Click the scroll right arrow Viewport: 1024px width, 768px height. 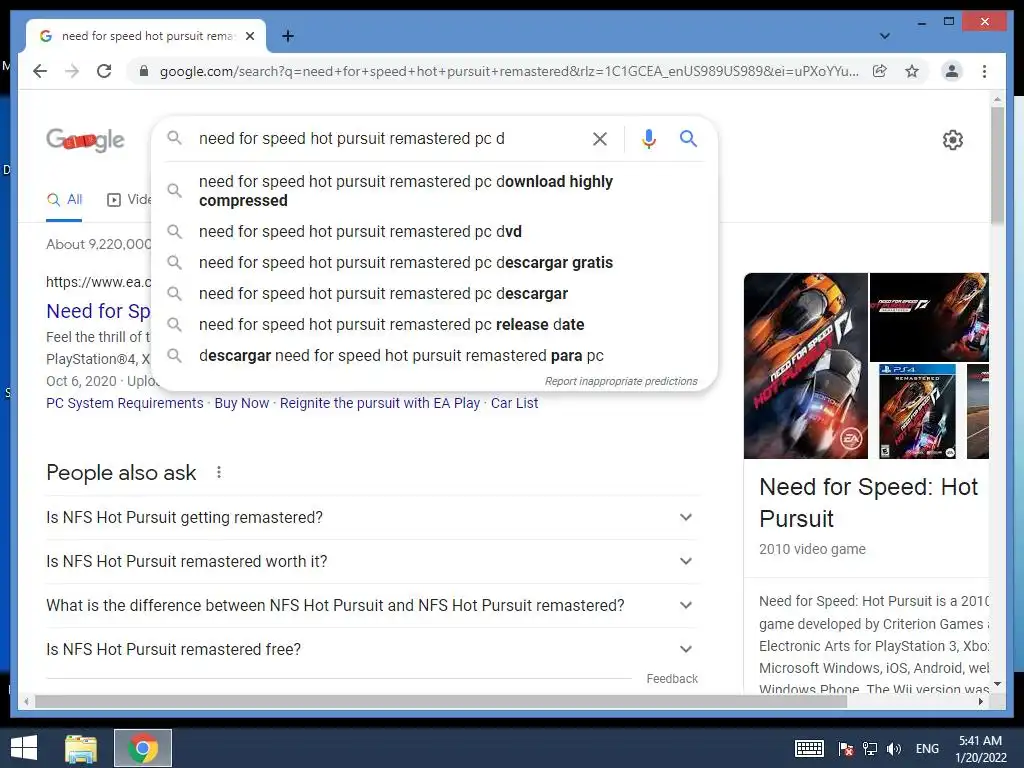(x=981, y=701)
